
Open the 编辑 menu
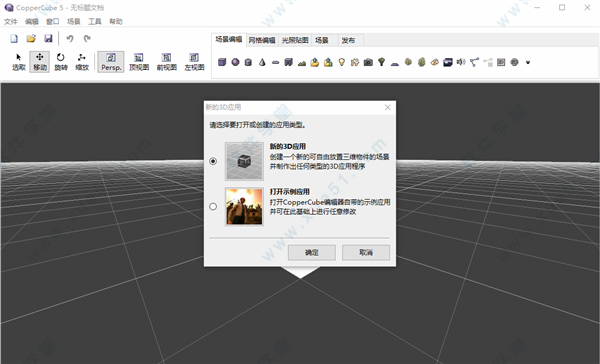click(32, 21)
